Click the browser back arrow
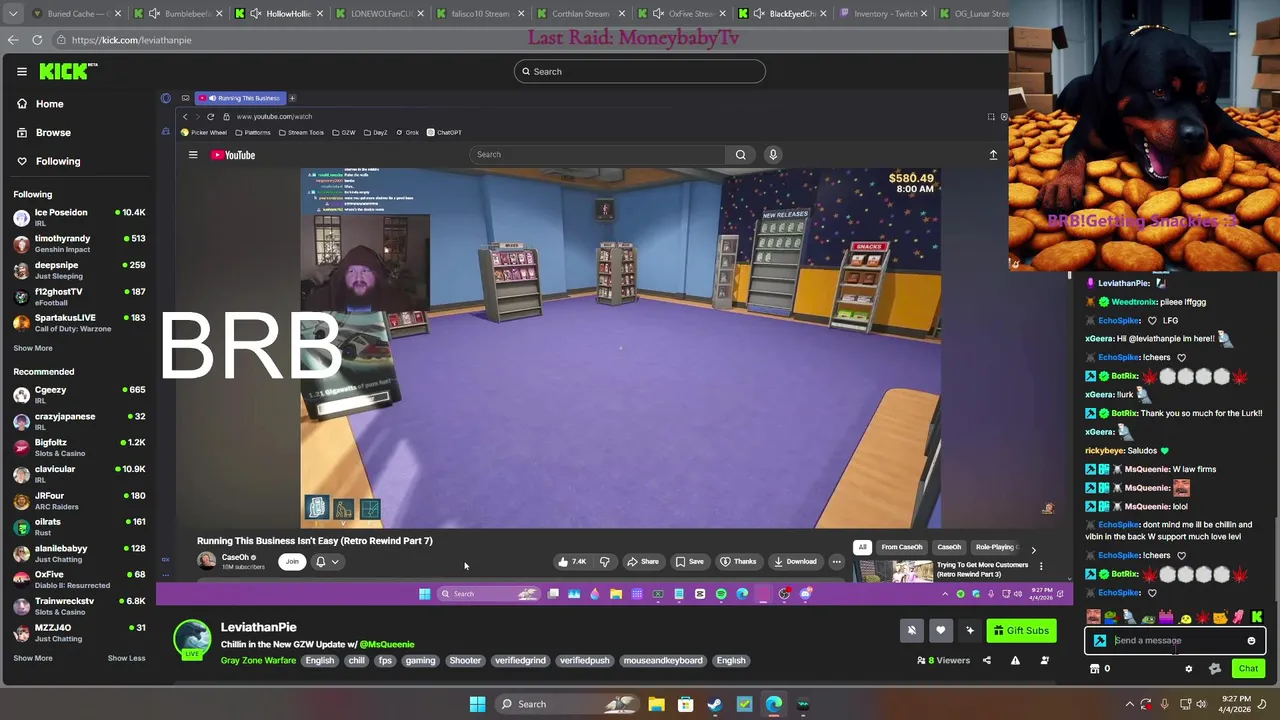 [x=13, y=40]
